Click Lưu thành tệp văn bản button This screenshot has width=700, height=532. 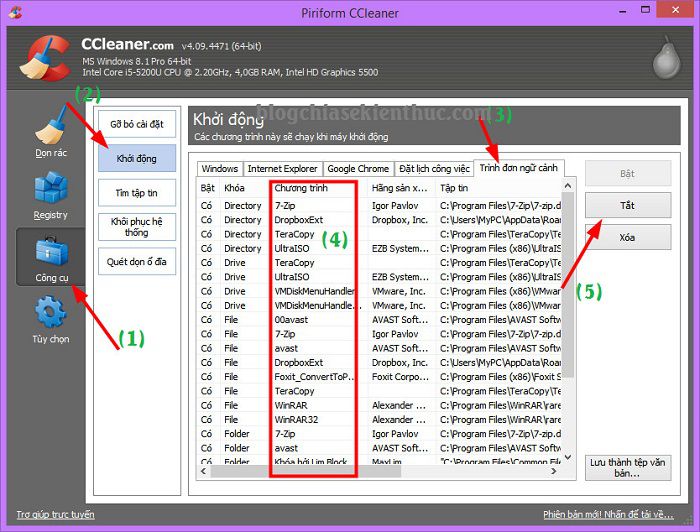[628, 468]
